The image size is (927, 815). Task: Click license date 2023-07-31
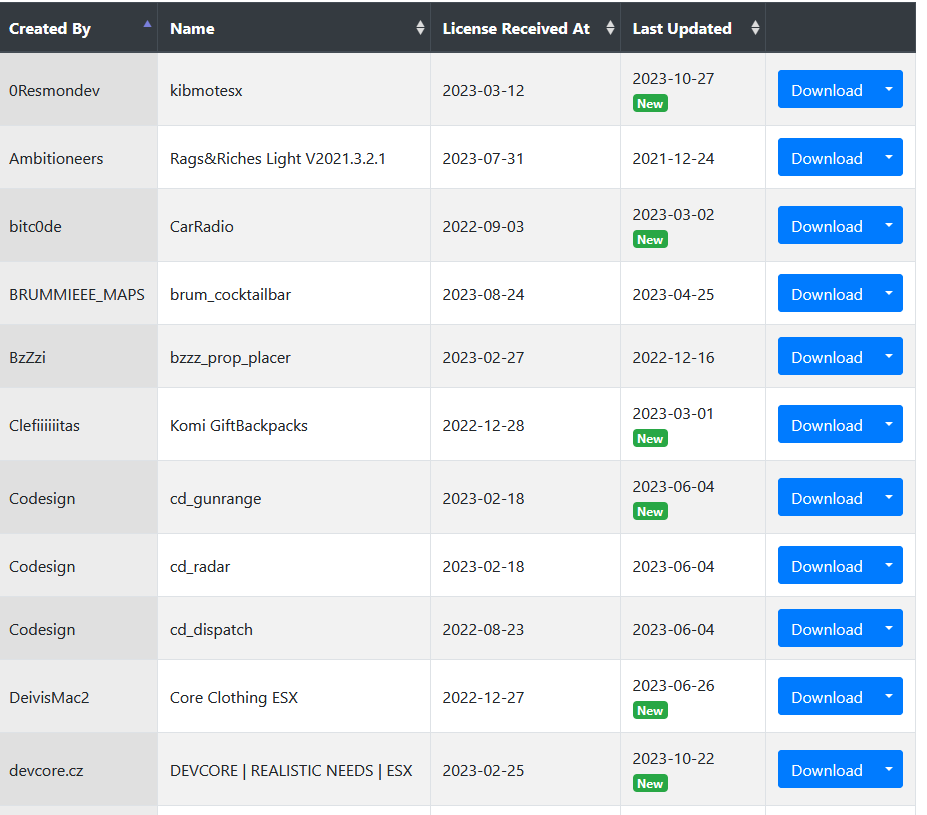483,158
